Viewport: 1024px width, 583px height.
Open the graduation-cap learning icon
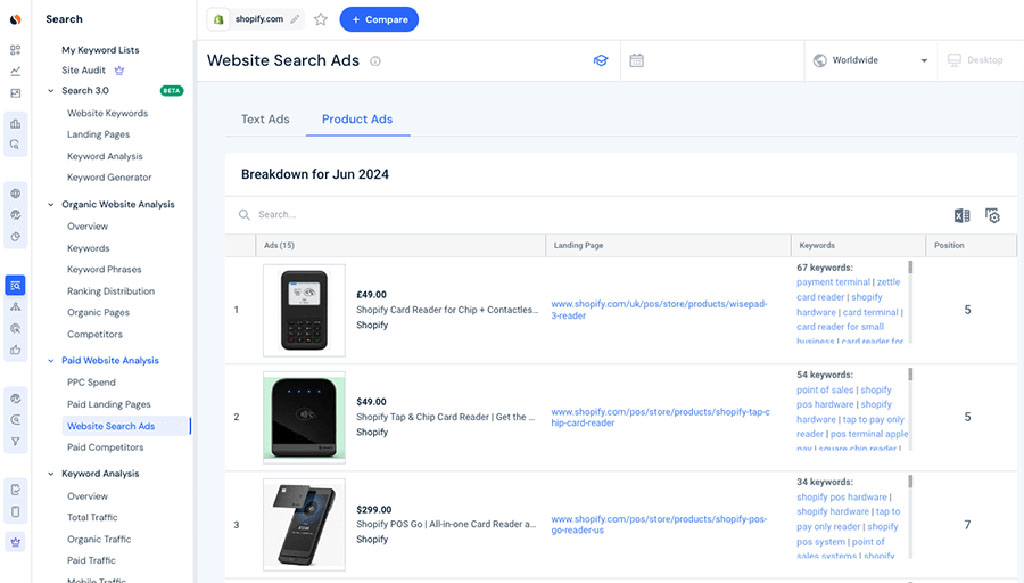pos(601,61)
